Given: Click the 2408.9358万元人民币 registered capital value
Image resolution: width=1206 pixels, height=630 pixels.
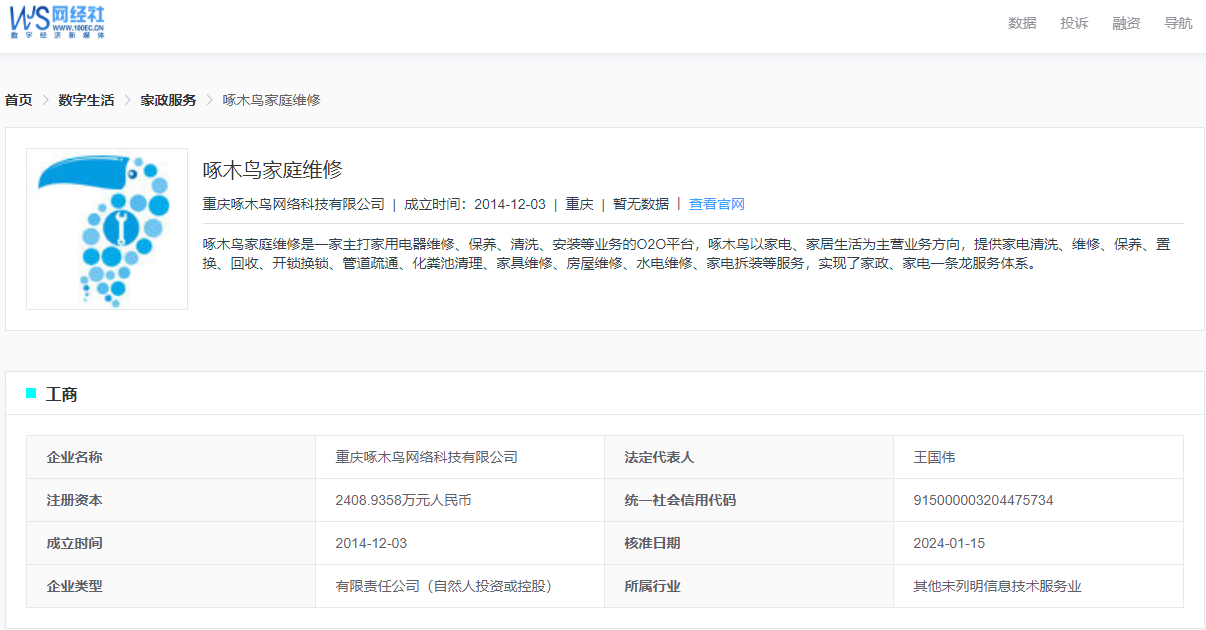Looking at the screenshot, I should point(403,500).
